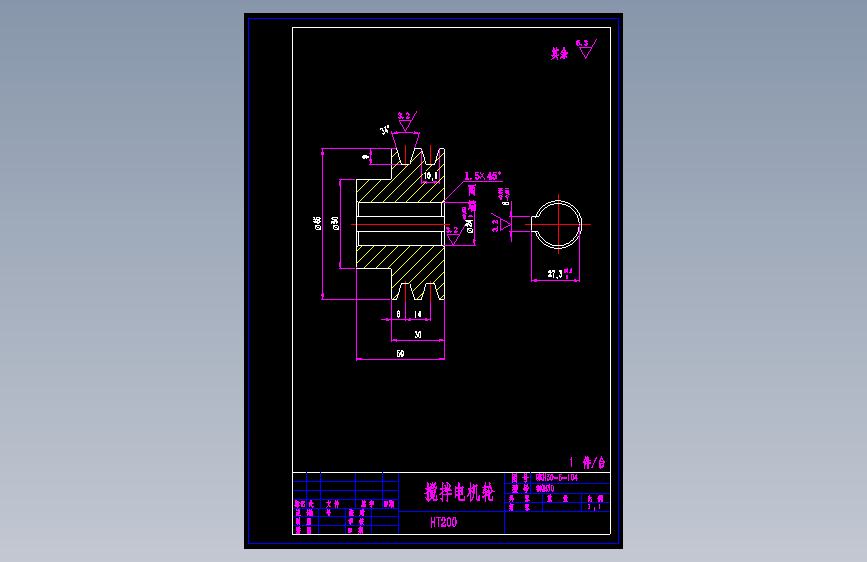Select the 1.5X45° chamfer annotation
The height and width of the screenshot is (562, 867).
click(x=483, y=176)
